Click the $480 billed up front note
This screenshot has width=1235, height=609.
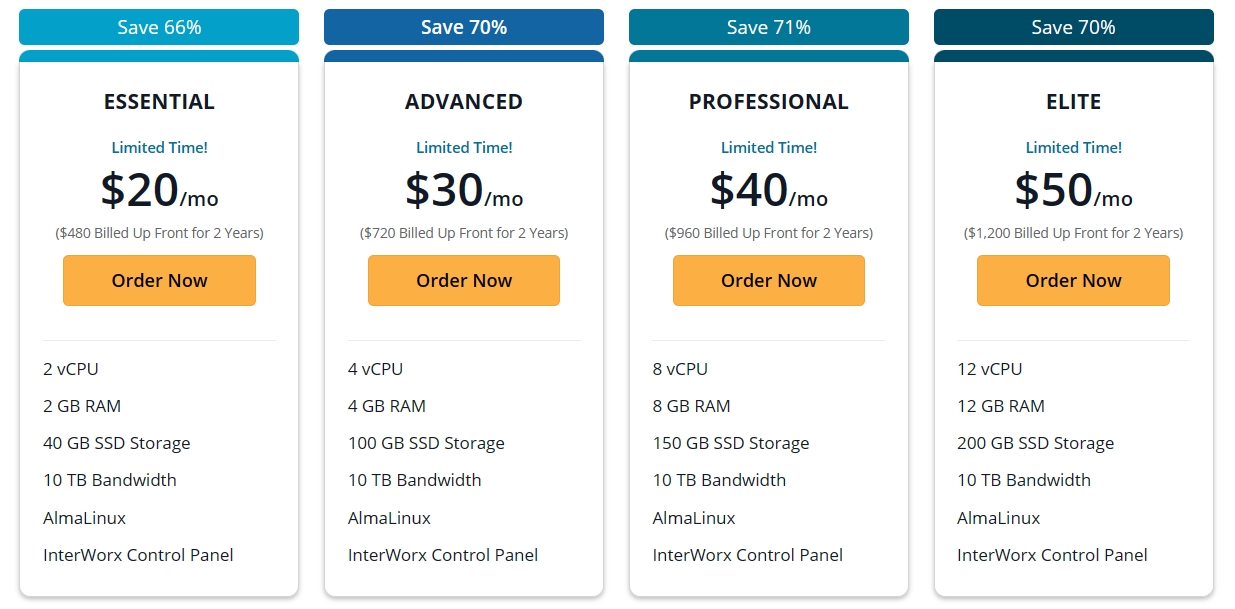click(159, 233)
